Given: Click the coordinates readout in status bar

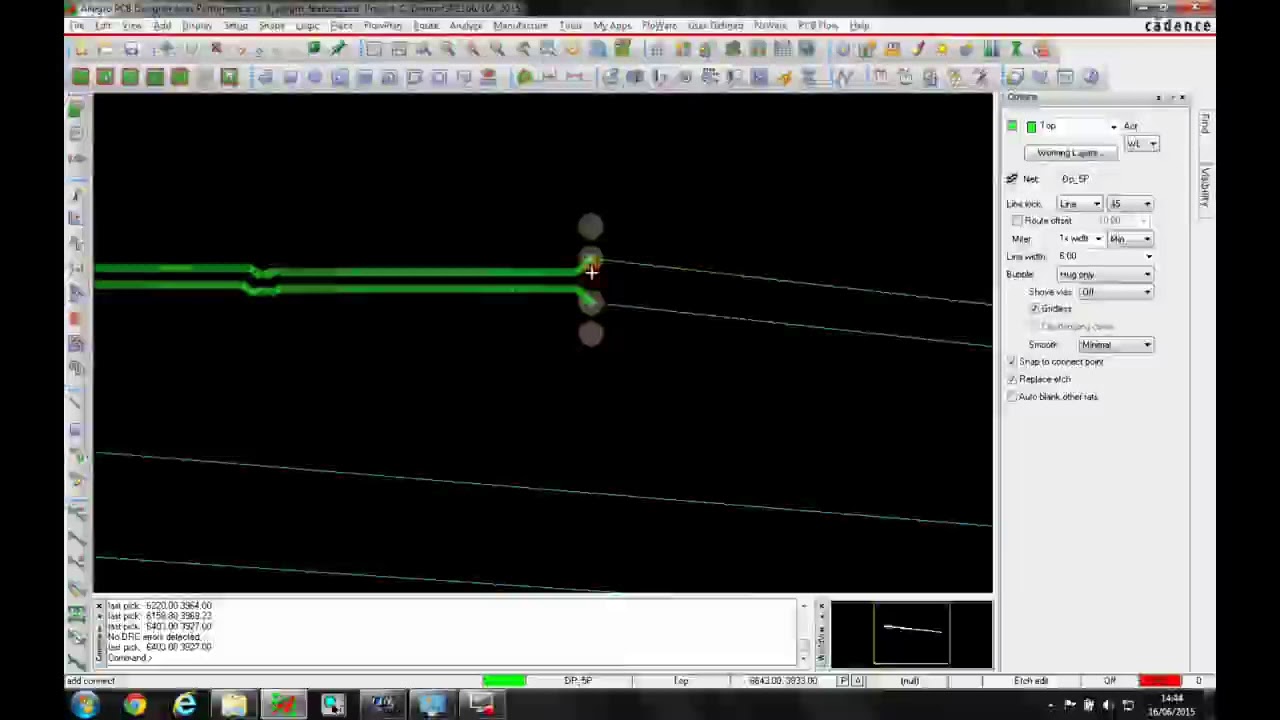Looking at the screenshot, I should (x=783, y=681).
